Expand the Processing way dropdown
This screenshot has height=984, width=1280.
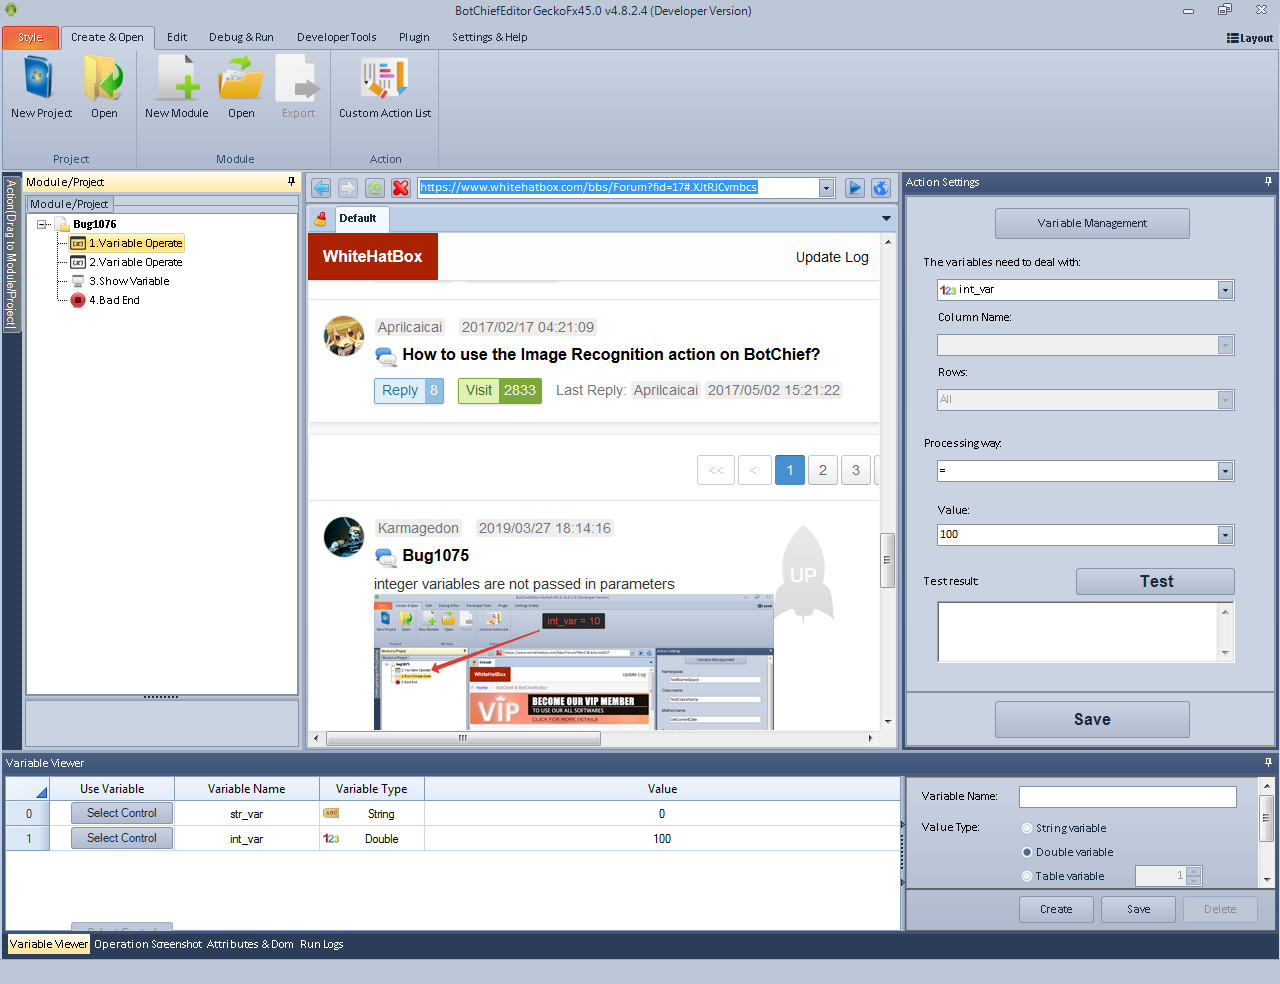click(1225, 471)
